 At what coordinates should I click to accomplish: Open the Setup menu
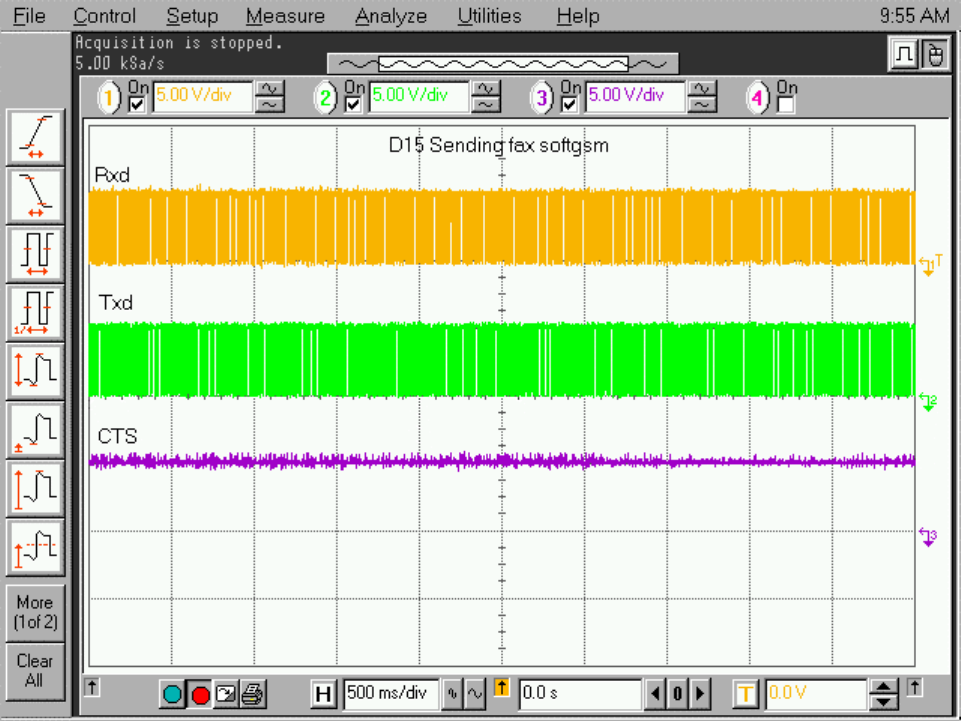[192, 16]
